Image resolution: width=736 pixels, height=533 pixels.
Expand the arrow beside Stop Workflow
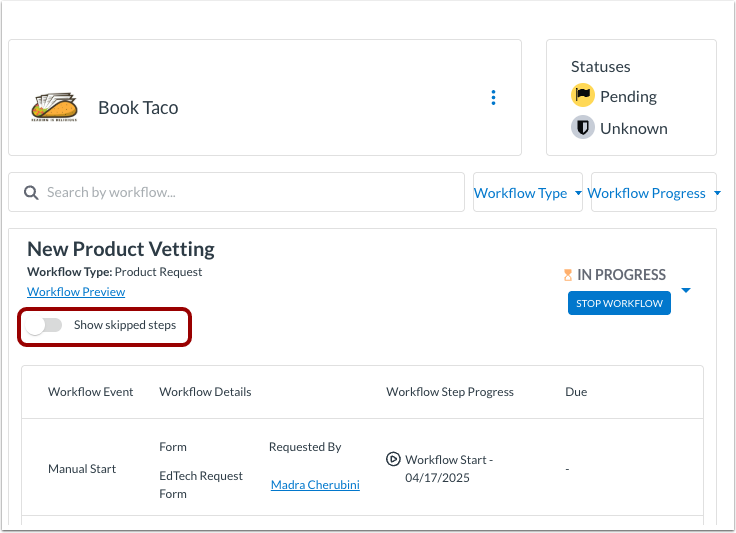point(686,291)
